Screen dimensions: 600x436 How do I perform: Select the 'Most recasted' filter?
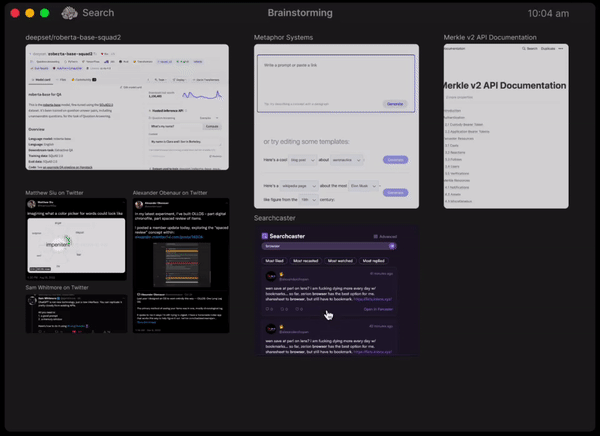click(305, 261)
